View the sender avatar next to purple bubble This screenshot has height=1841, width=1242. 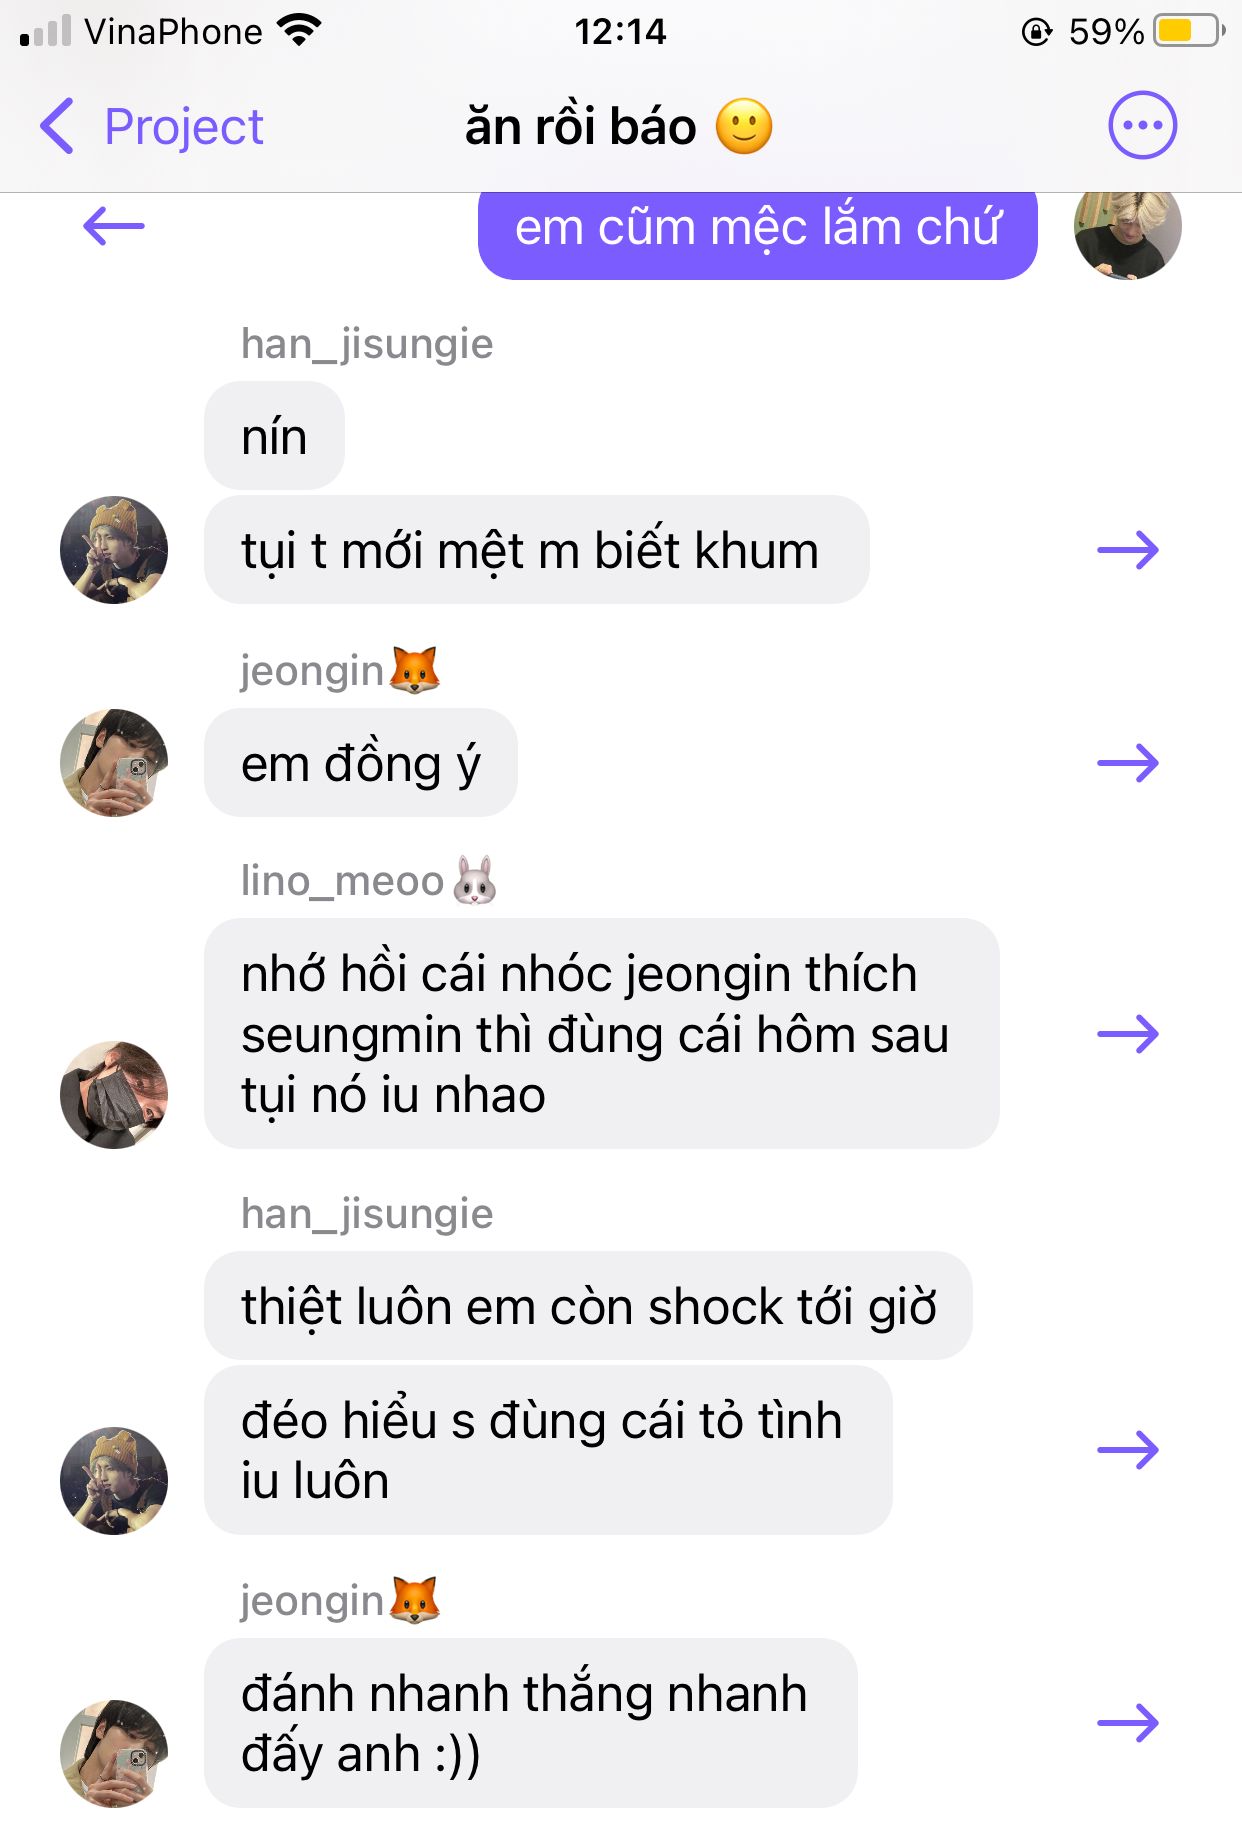tap(1127, 229)
